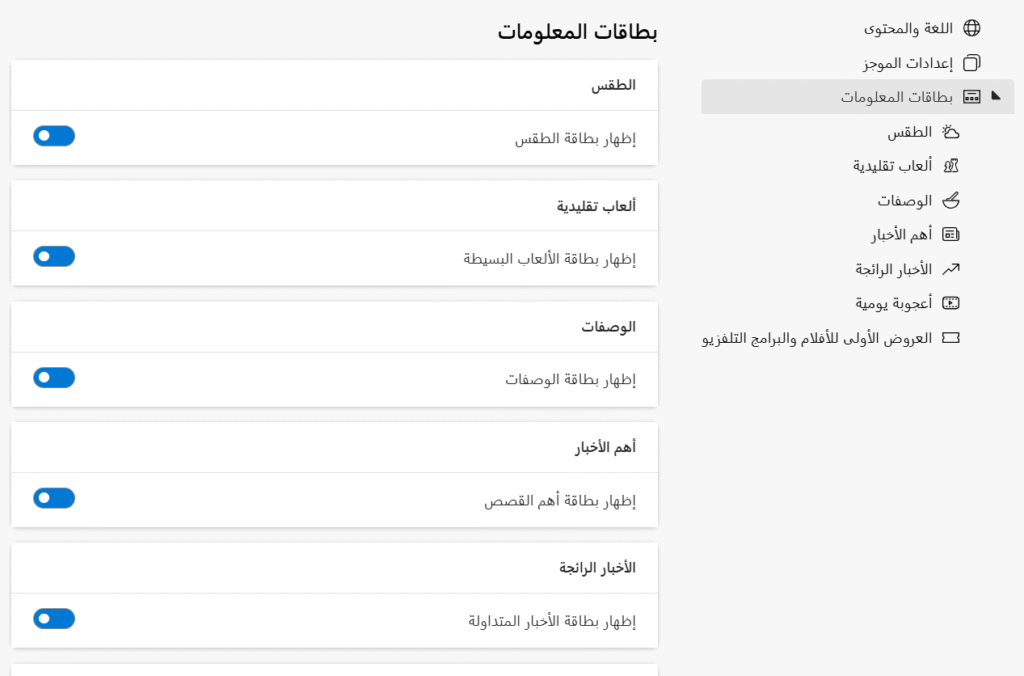Select الأخبار الرائجة in the sidebar

893,269
